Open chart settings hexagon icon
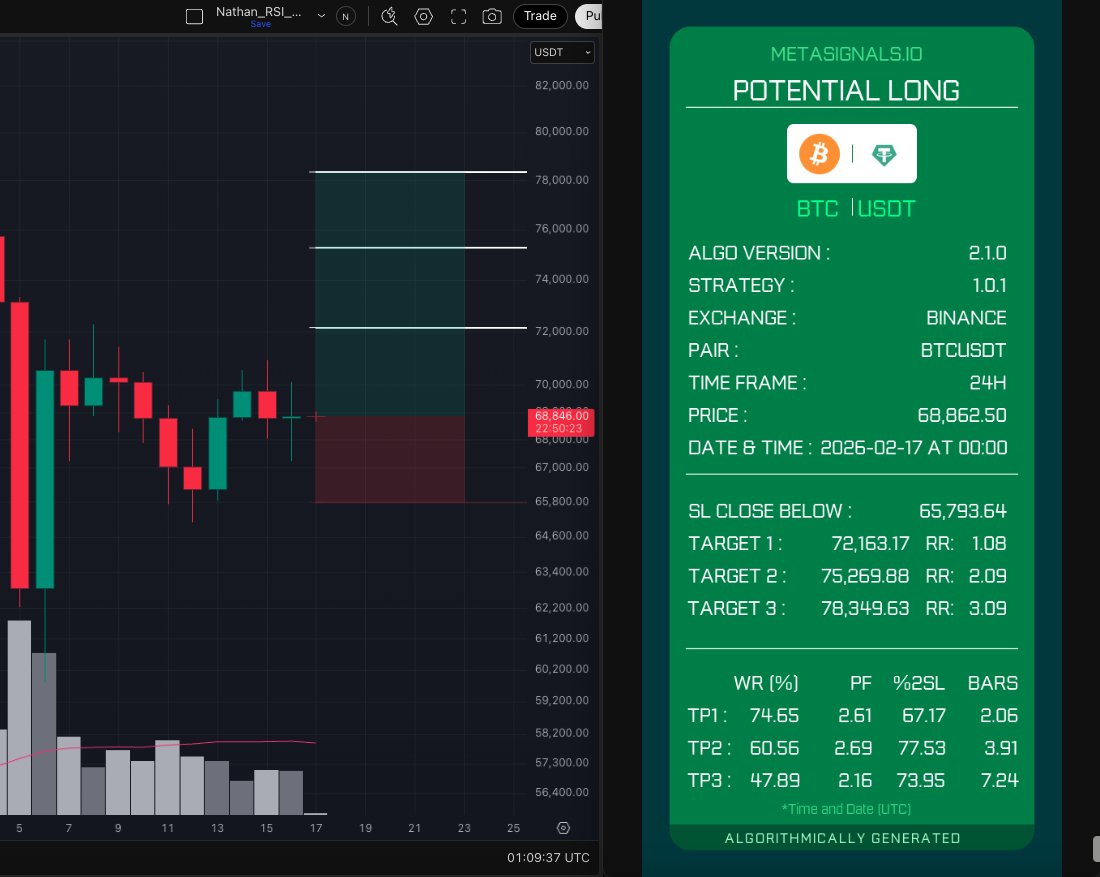Image resolution: width=1100 pixels, height=877 pixels. [x=424, y=16]
